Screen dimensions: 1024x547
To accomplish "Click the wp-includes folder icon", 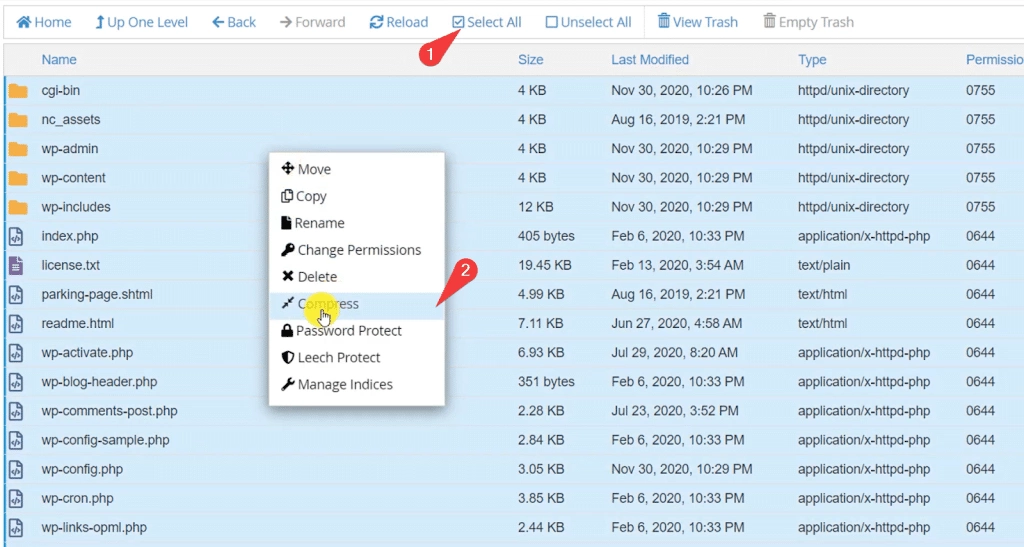I will [18, 208].
